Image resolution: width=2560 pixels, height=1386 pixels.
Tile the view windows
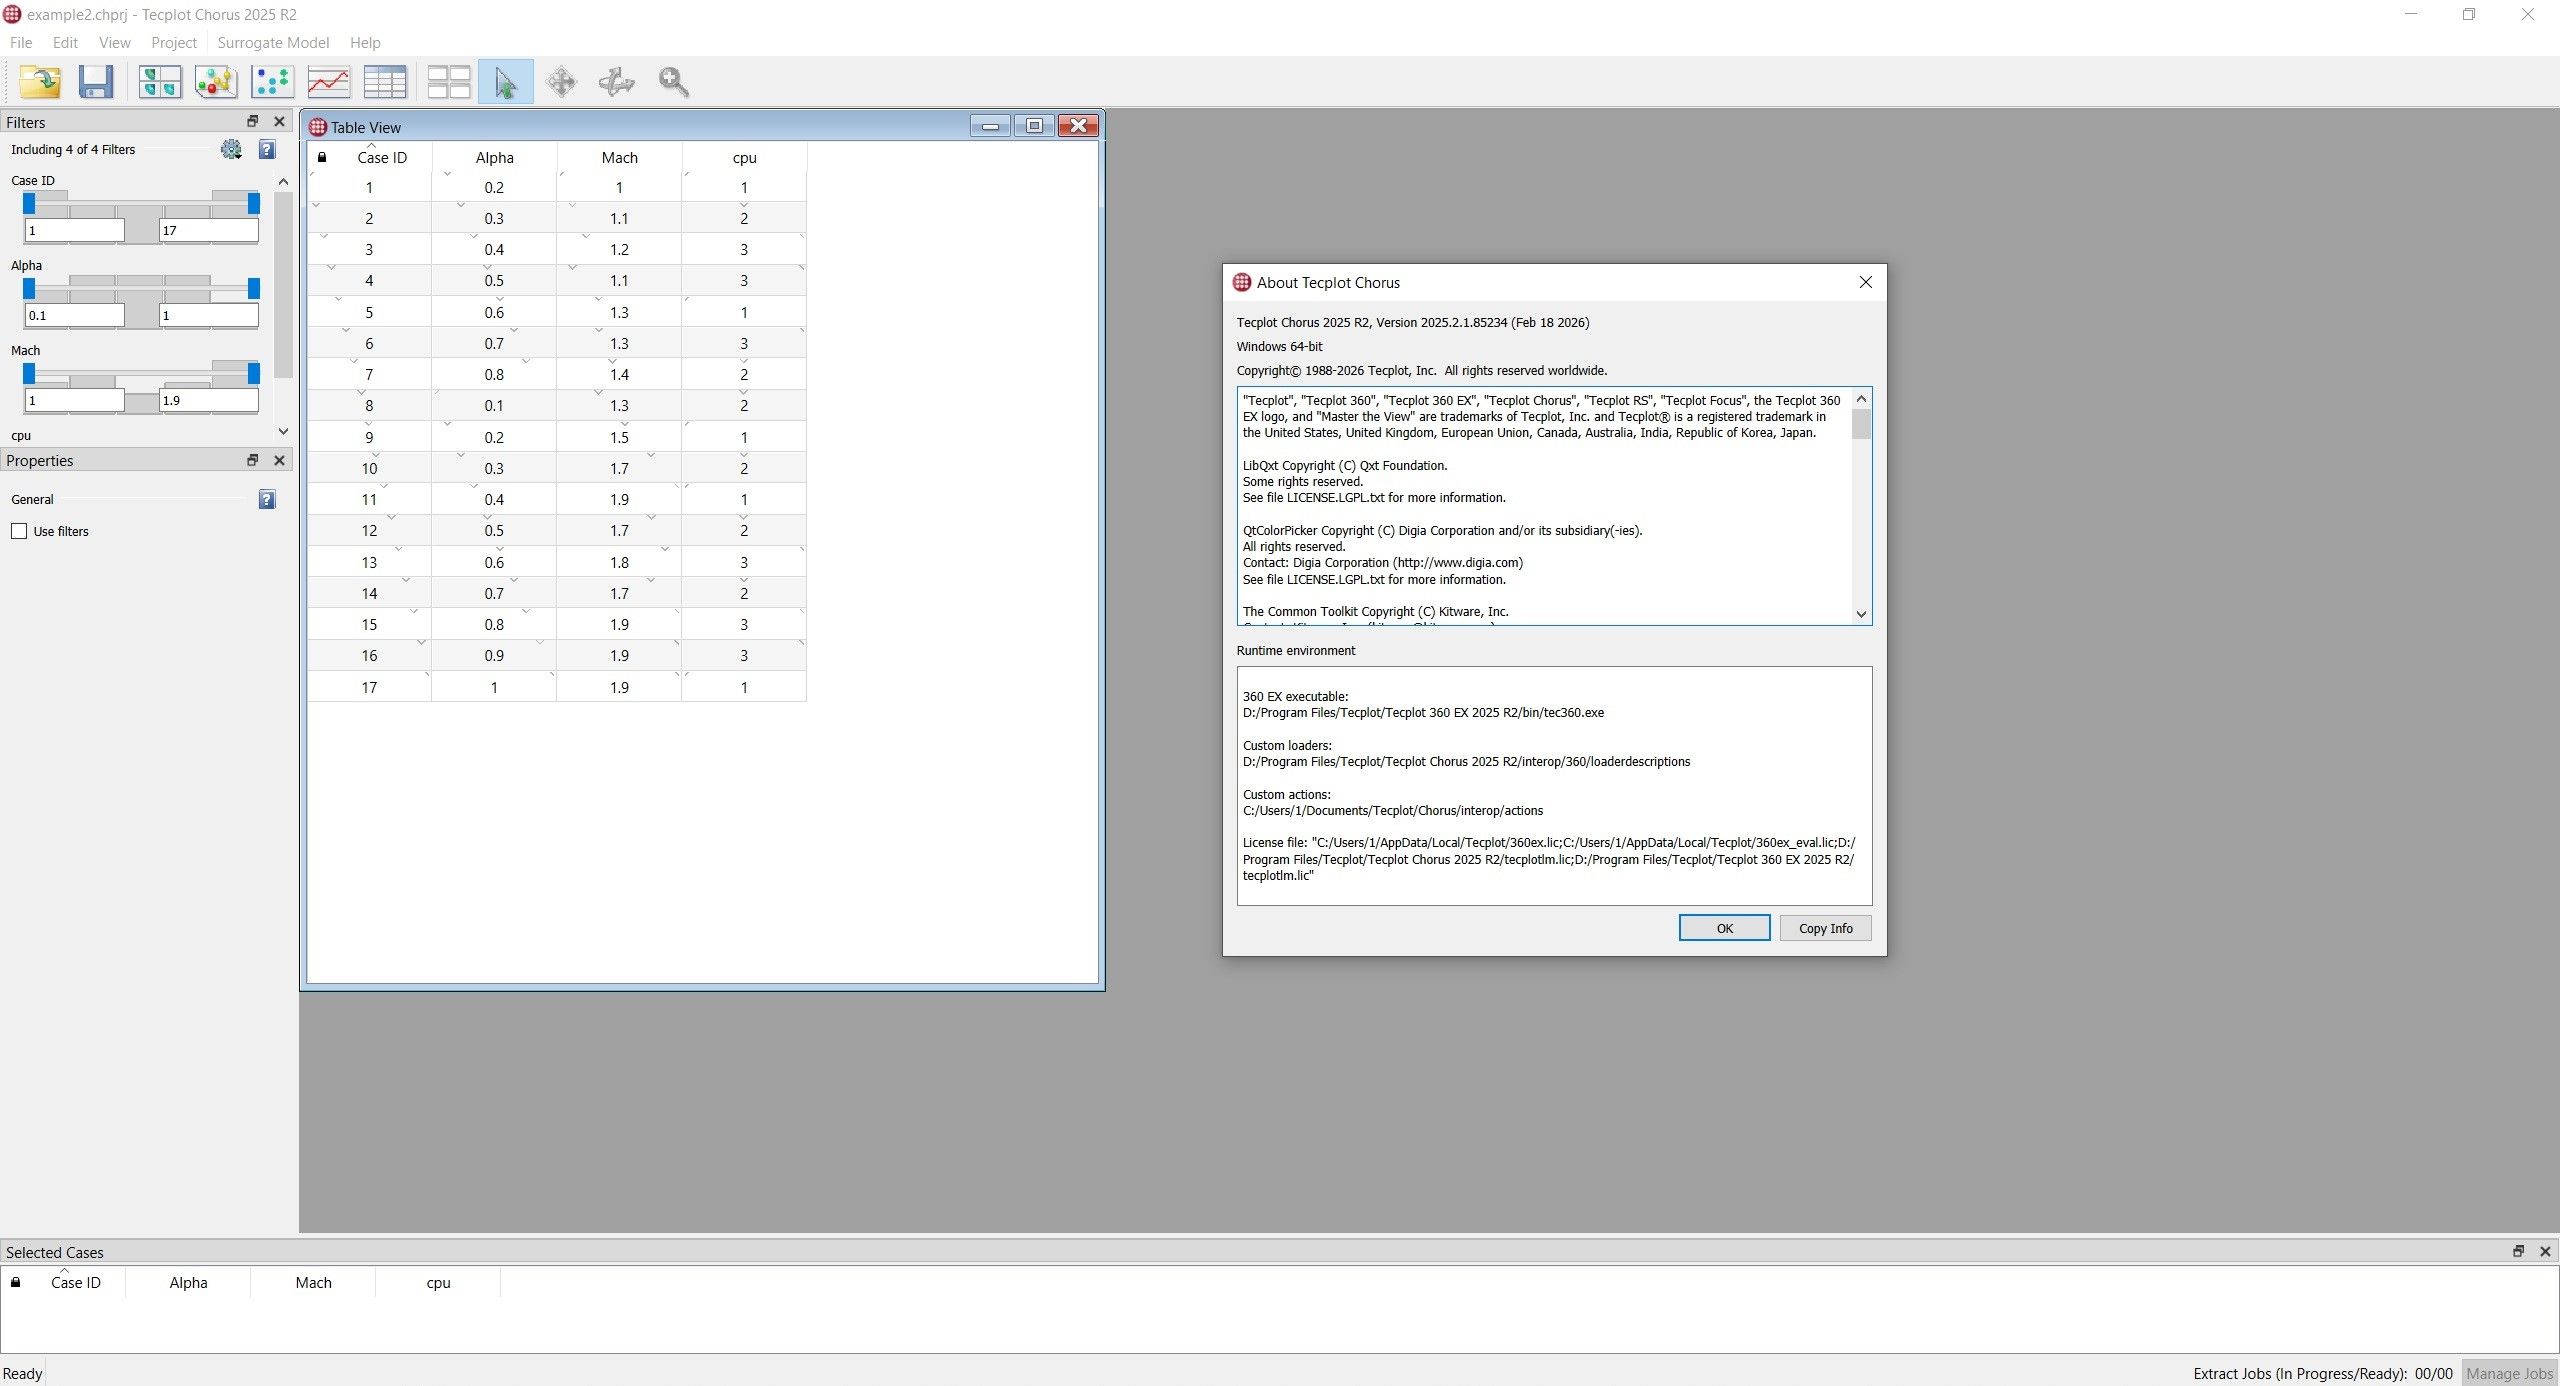pos(449,82)
